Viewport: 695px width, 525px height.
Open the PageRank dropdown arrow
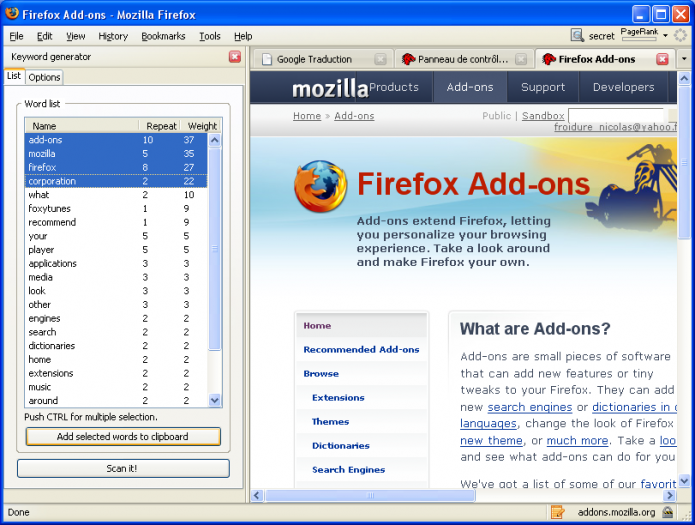(665, 35)
